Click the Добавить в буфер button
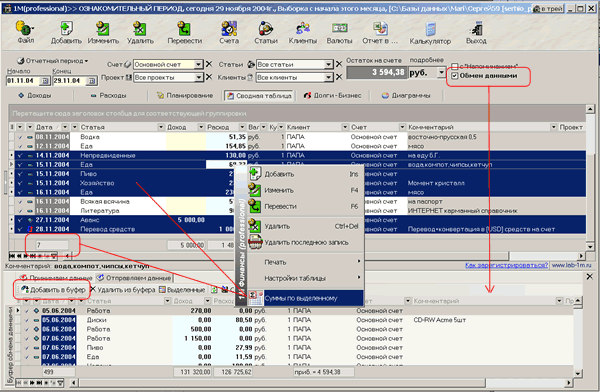 (53, 290)
